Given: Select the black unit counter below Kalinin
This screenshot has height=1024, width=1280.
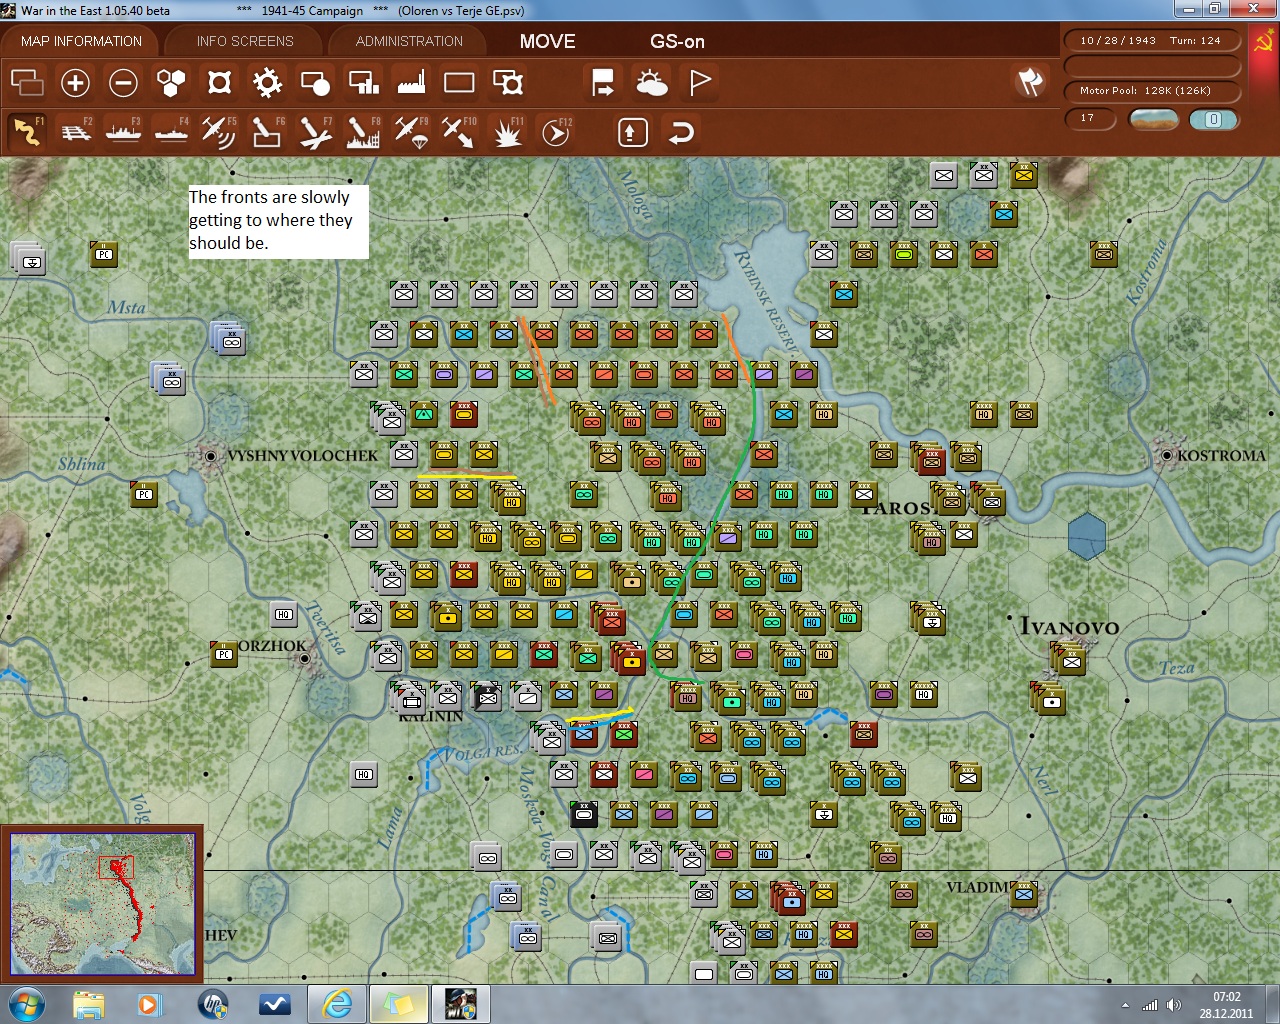Looking at the screenshot, I should pyautogui.click(x=584, y=814).
